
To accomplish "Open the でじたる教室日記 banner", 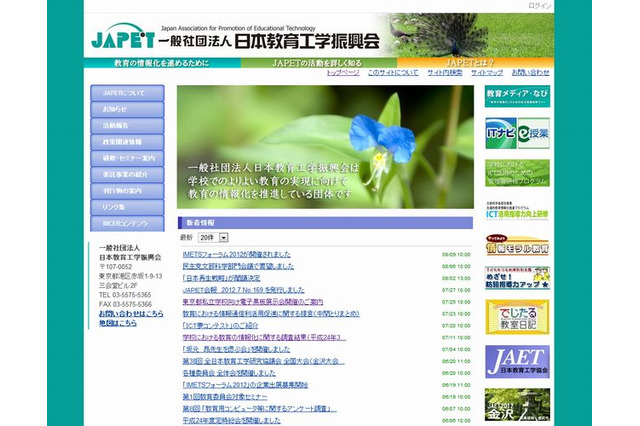I will point(517,317).
